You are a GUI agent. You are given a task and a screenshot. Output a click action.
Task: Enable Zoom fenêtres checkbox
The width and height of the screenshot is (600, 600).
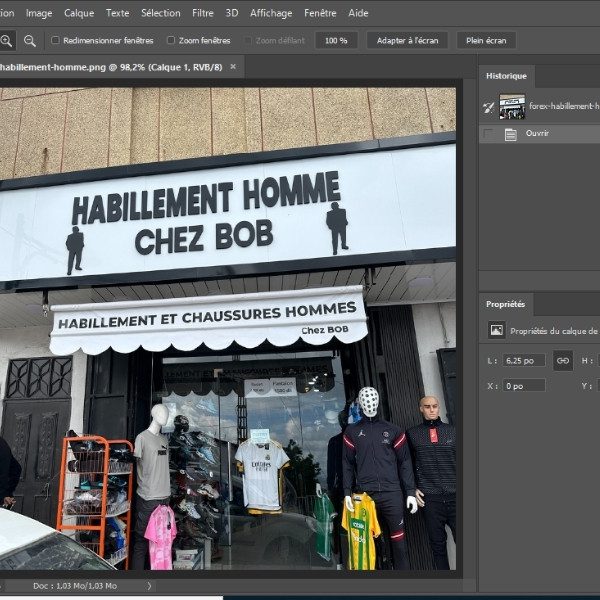171,41
